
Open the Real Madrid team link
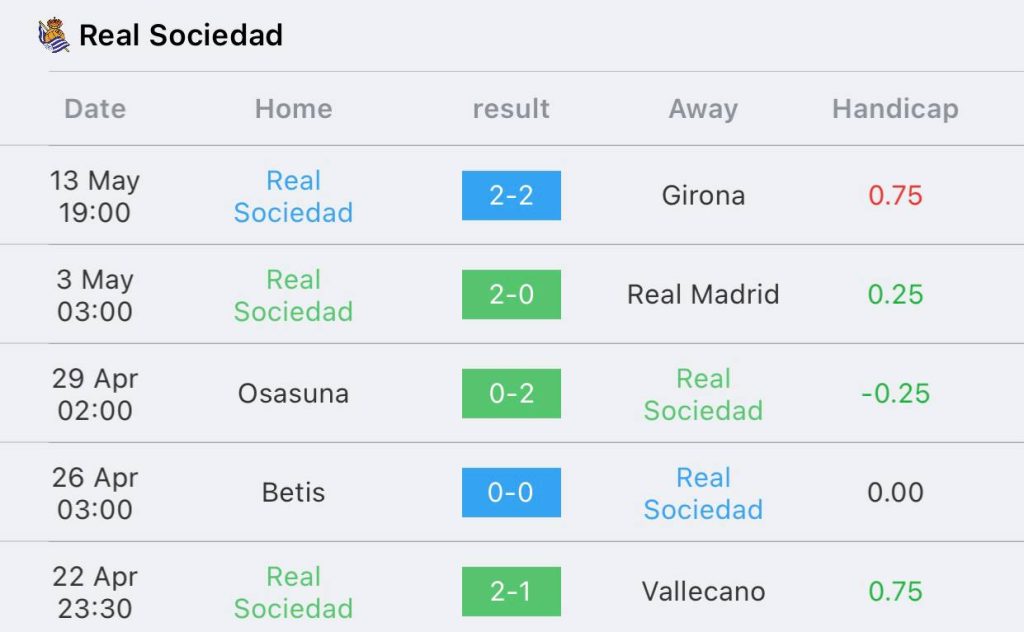point(703,294)
